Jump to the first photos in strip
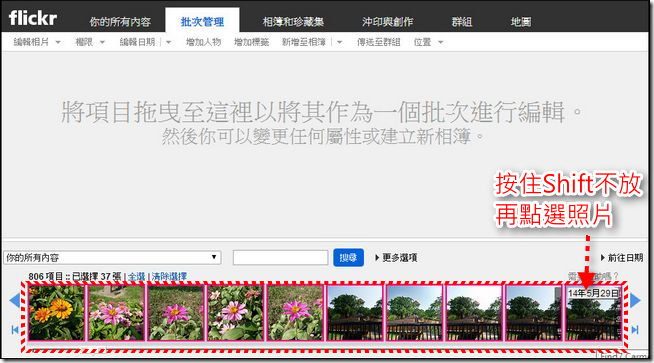 point(15,330)
